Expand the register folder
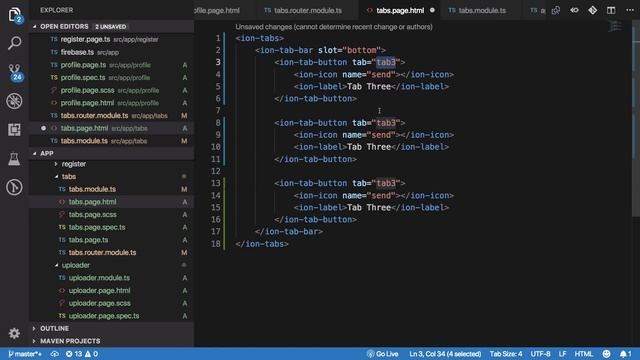This screenshot has height=360, width=640. (x=73, y=164)
